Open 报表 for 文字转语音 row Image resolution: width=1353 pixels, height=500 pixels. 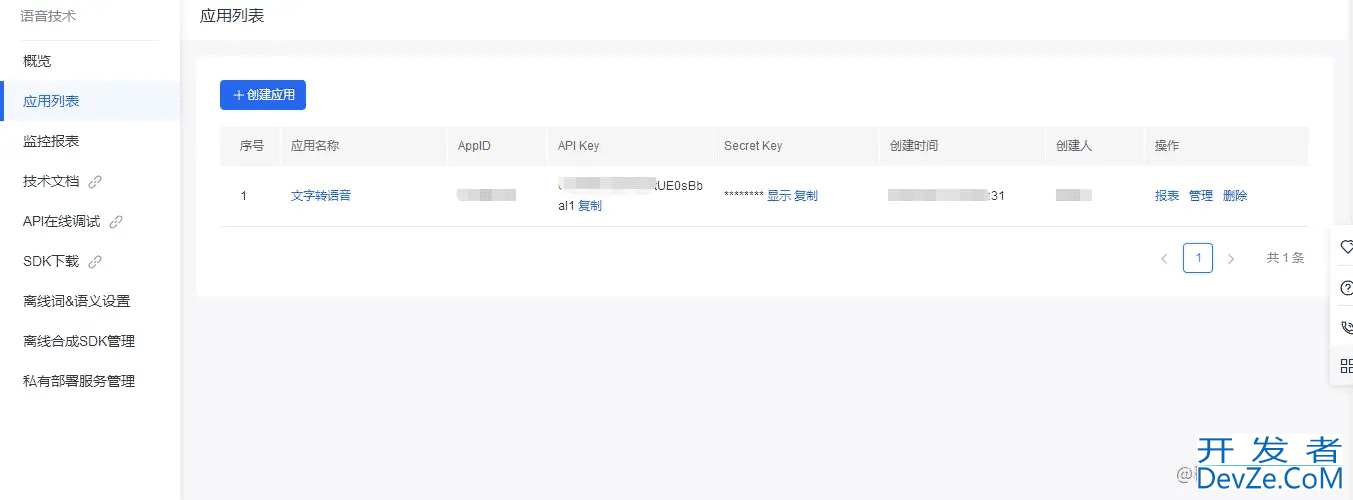click(1167, 196)
